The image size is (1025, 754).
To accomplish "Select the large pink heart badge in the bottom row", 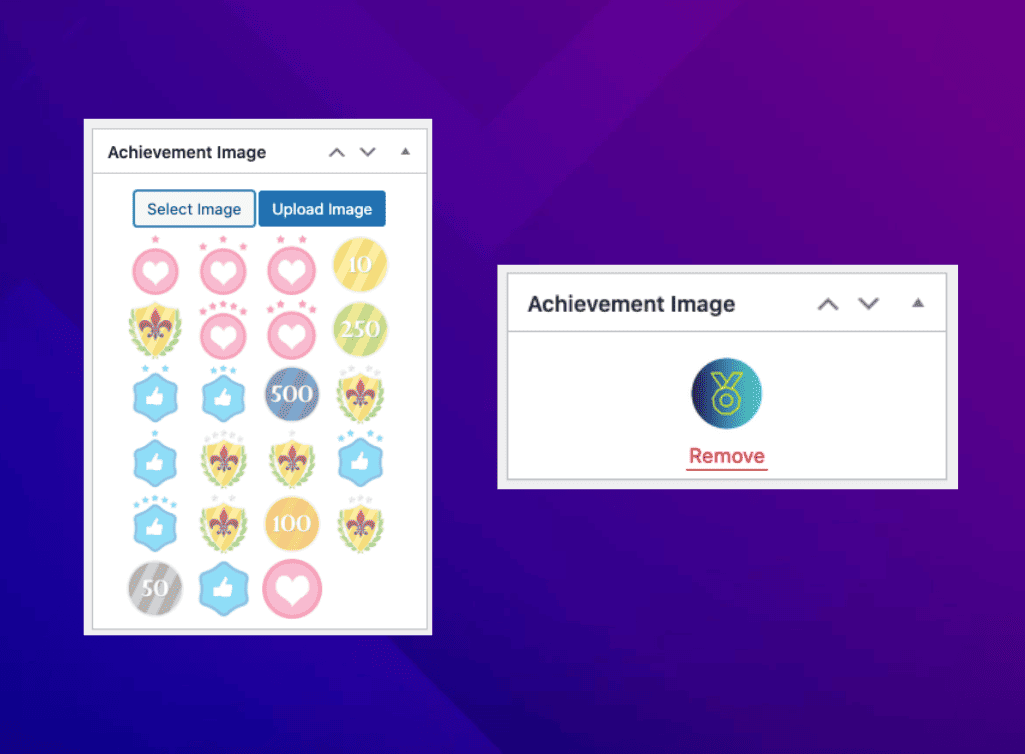I will pyautogui.click(x=292, y=589).
